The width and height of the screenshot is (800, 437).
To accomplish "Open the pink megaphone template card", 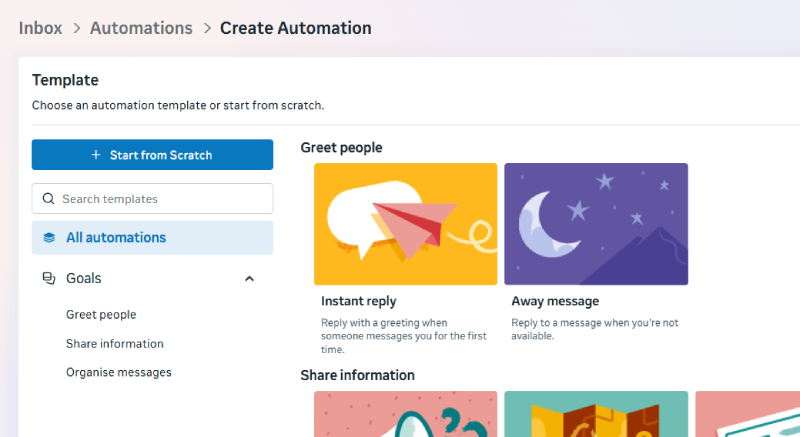I will coord(406,414).
